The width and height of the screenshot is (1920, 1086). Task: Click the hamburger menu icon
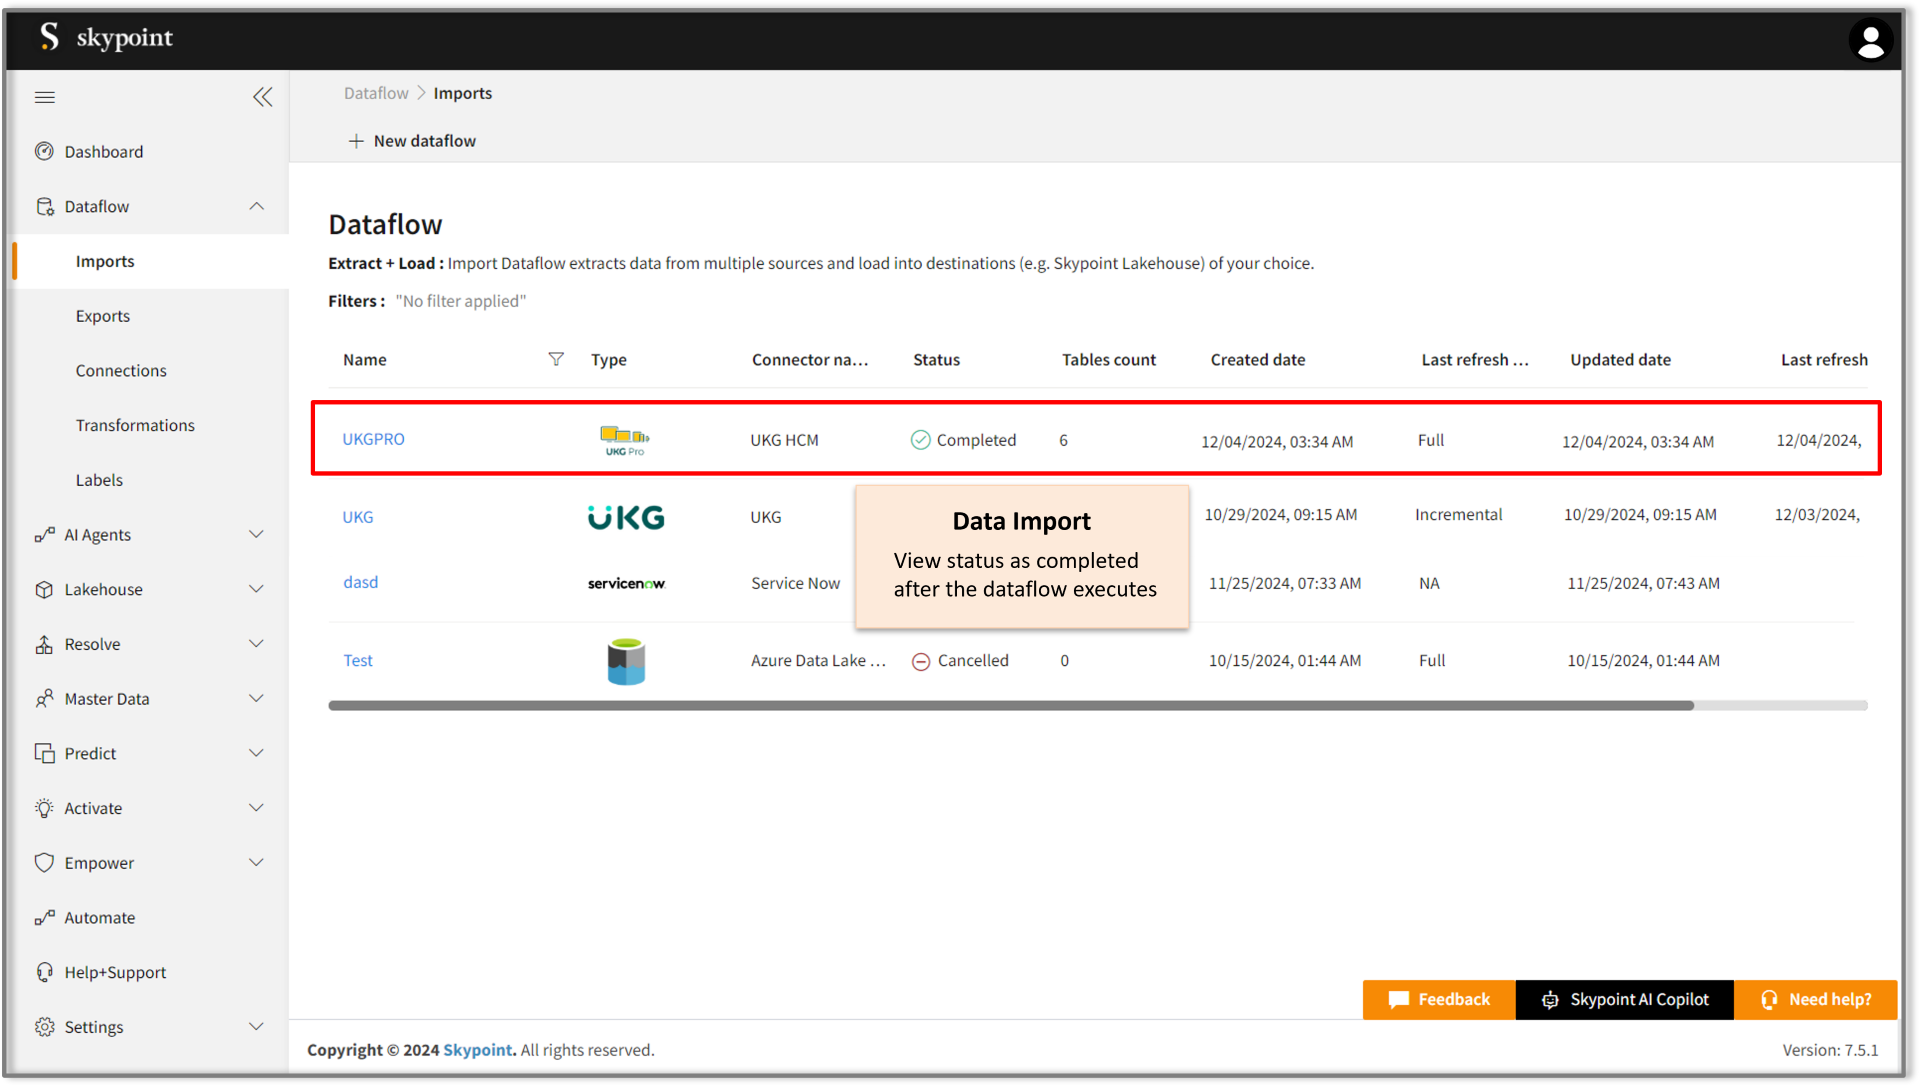(x=44, y=97)
